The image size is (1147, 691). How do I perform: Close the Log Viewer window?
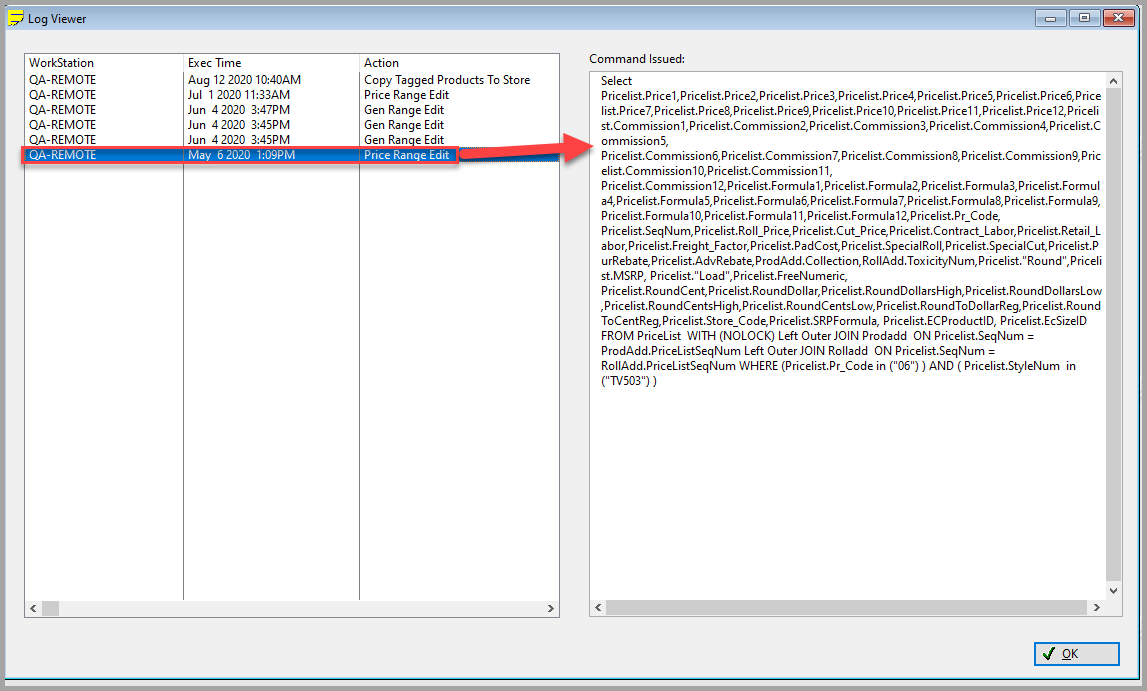(1118, 18)
